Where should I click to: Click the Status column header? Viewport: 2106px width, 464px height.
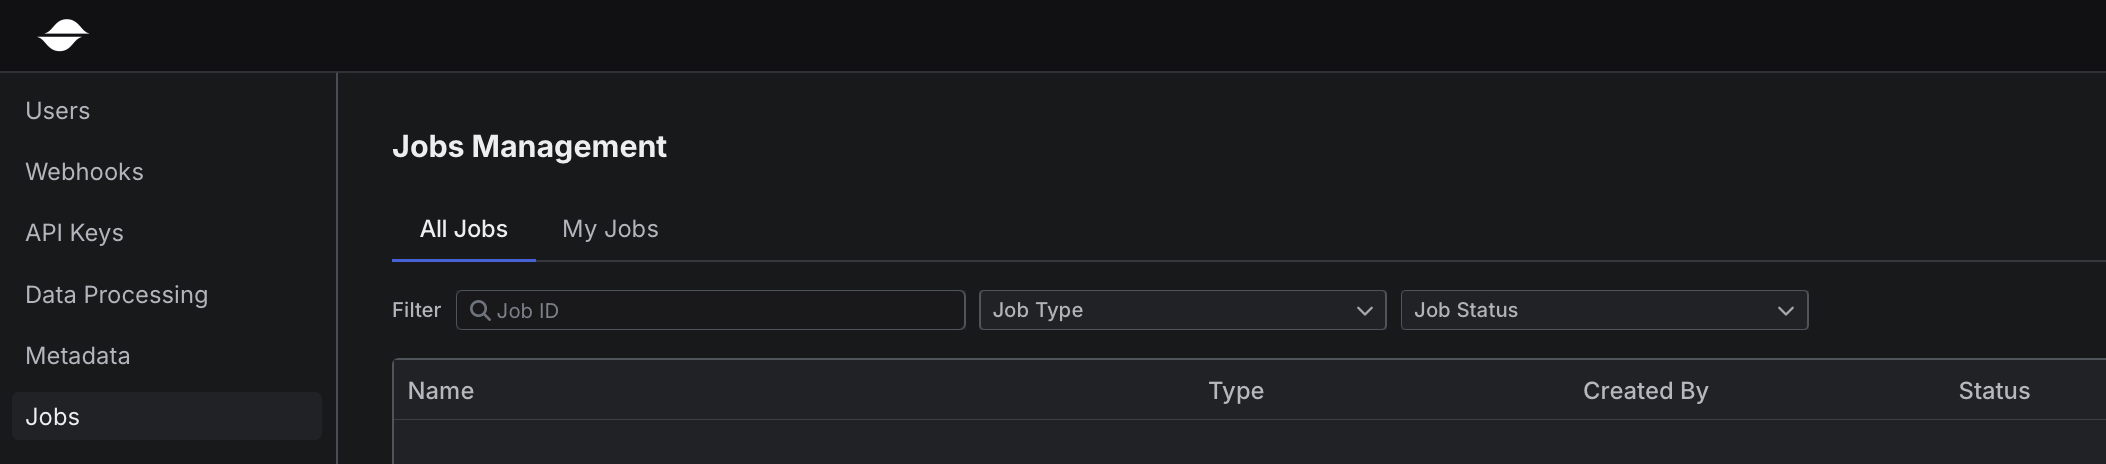tap(1994, 391)
